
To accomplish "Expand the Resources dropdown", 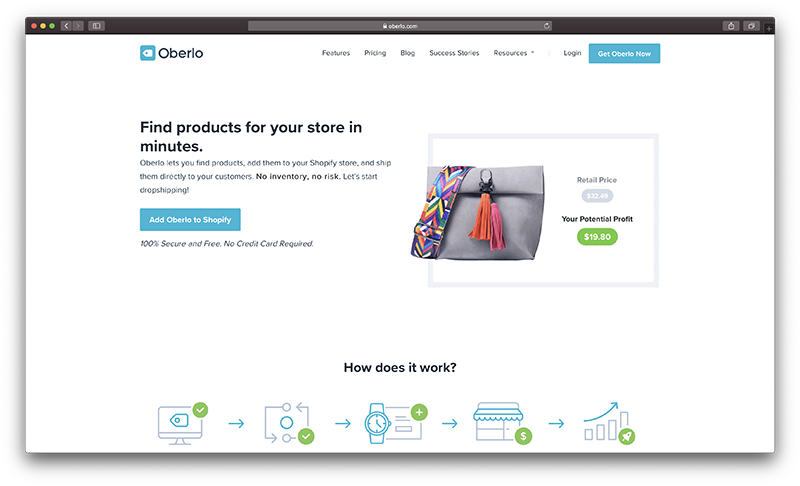I will pyautogui.click(x=514, y=53).
